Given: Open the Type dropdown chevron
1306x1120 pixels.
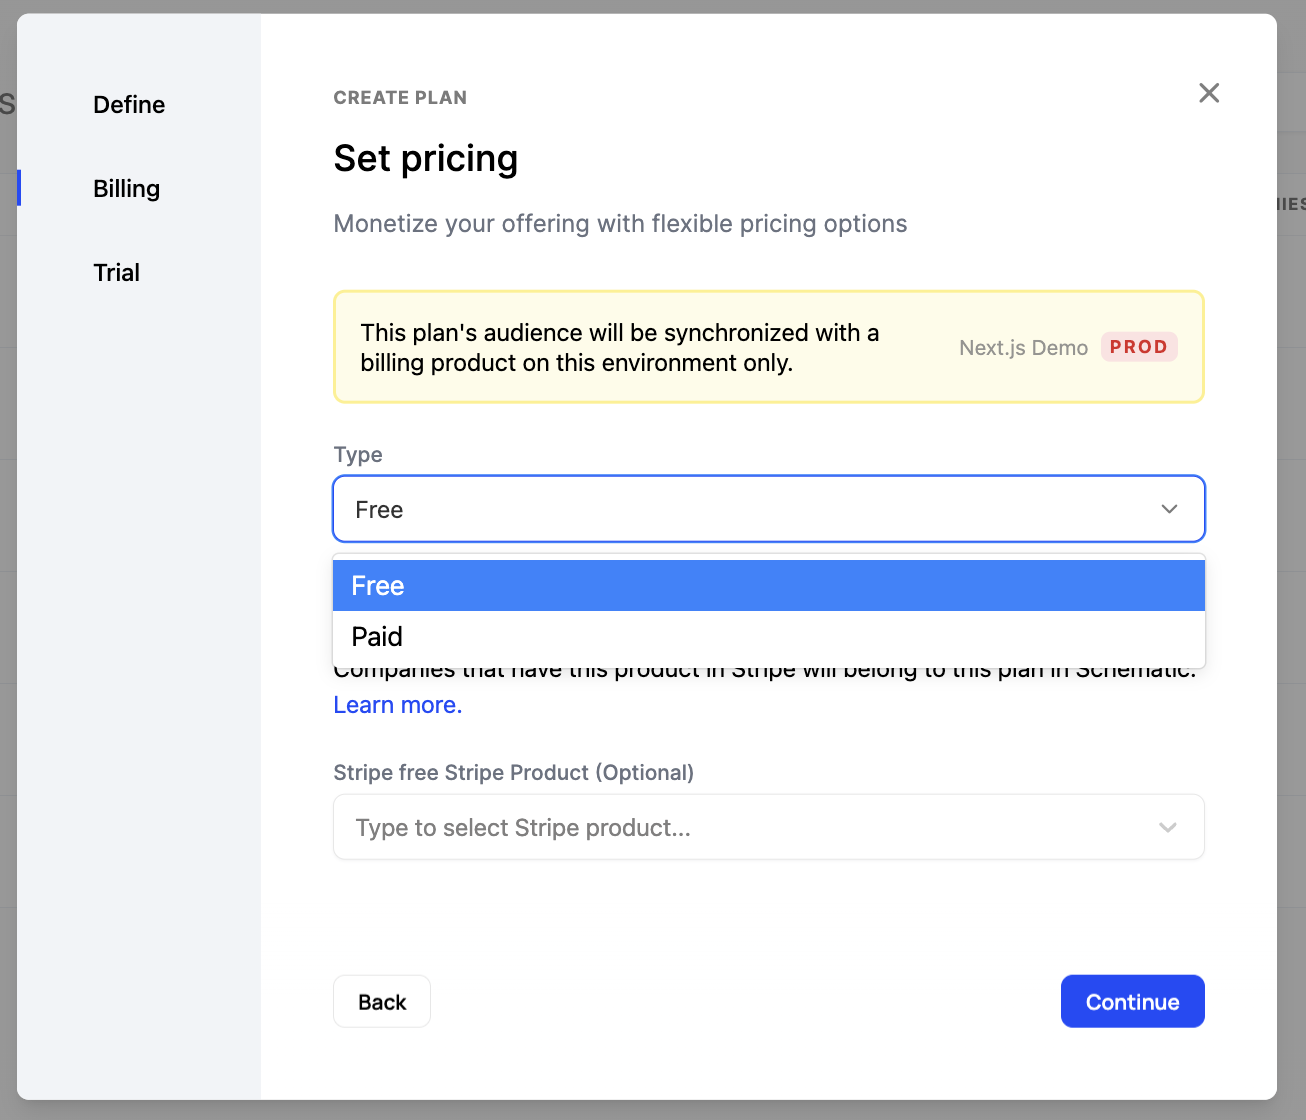Looking at the screenshot, I should tap(1169, 509).
